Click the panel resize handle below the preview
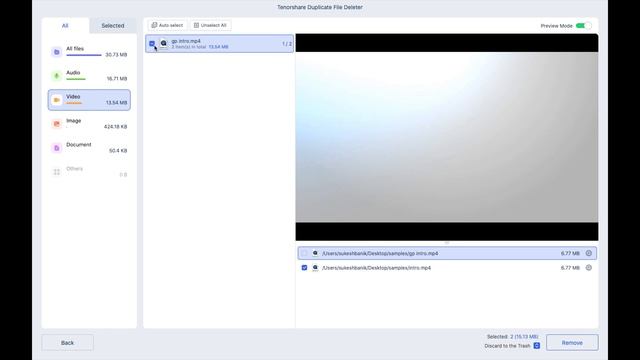Viewport: 640px width, 360px height. [x=447, y=243]
